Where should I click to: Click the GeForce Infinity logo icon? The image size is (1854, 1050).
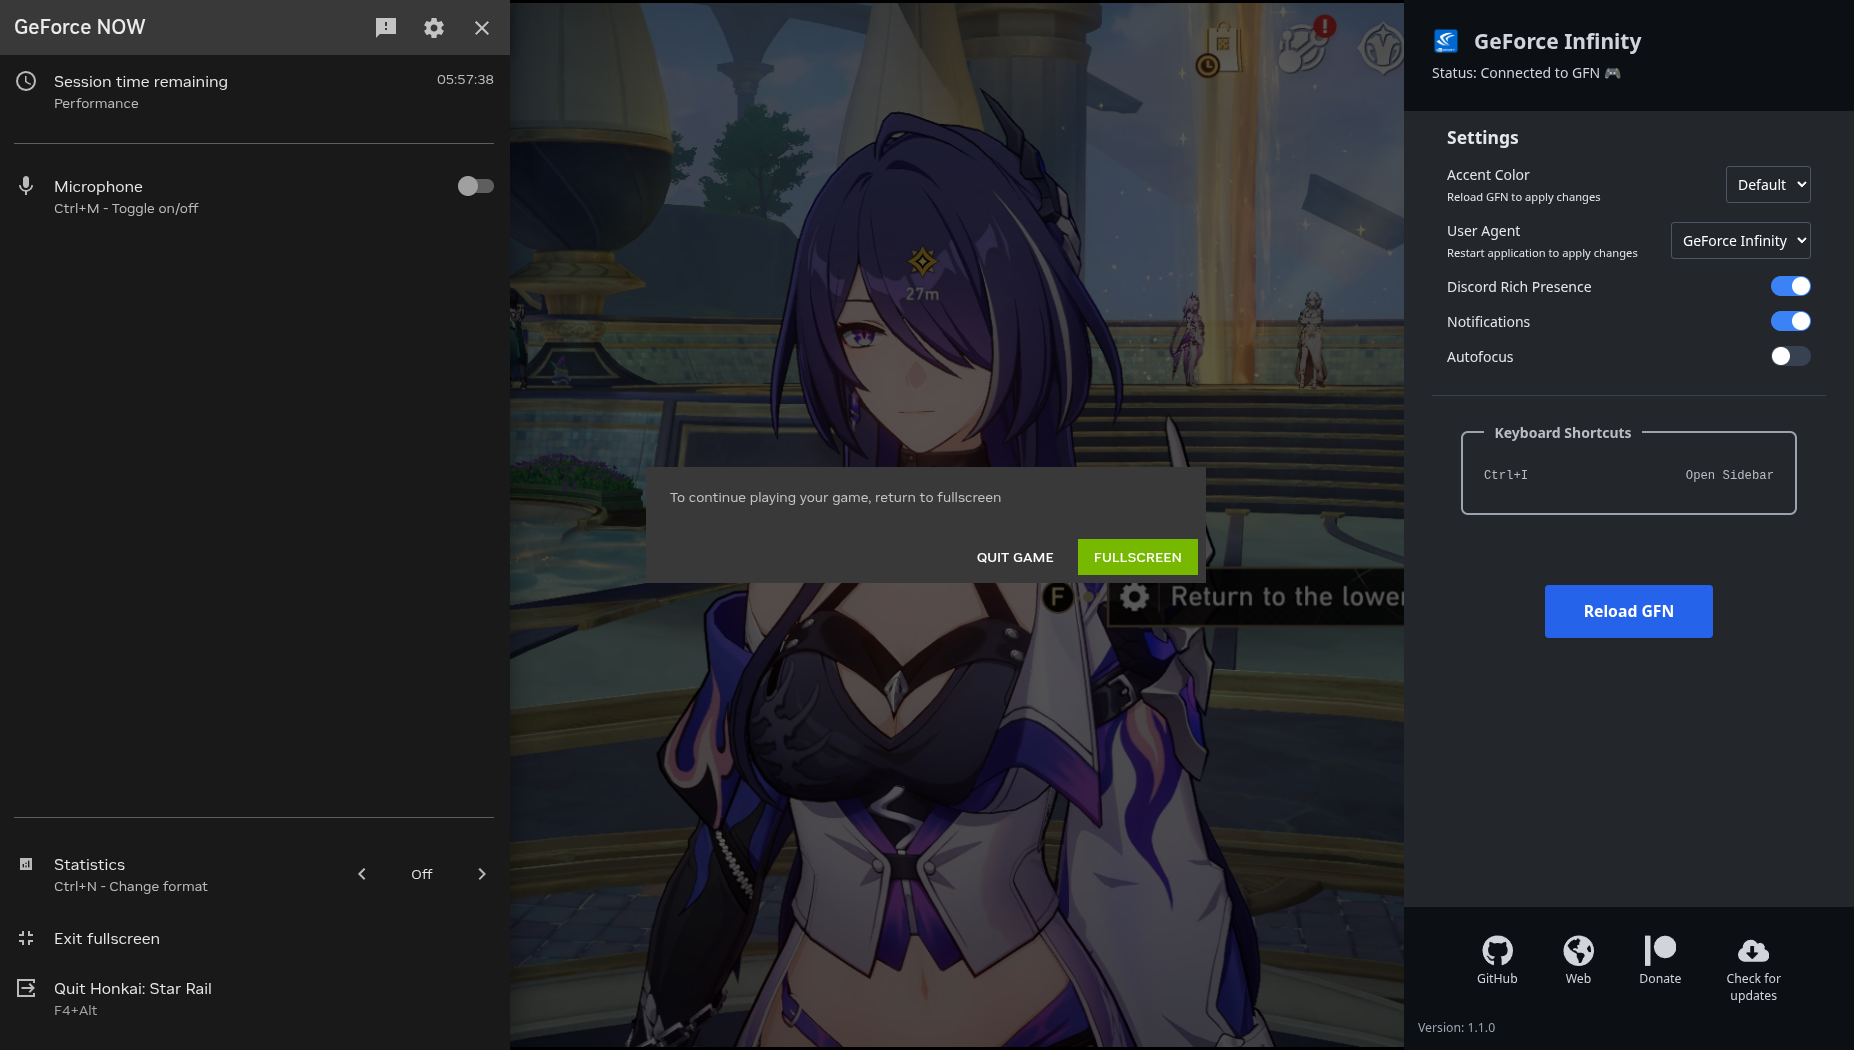click(x=1446, y=41)
